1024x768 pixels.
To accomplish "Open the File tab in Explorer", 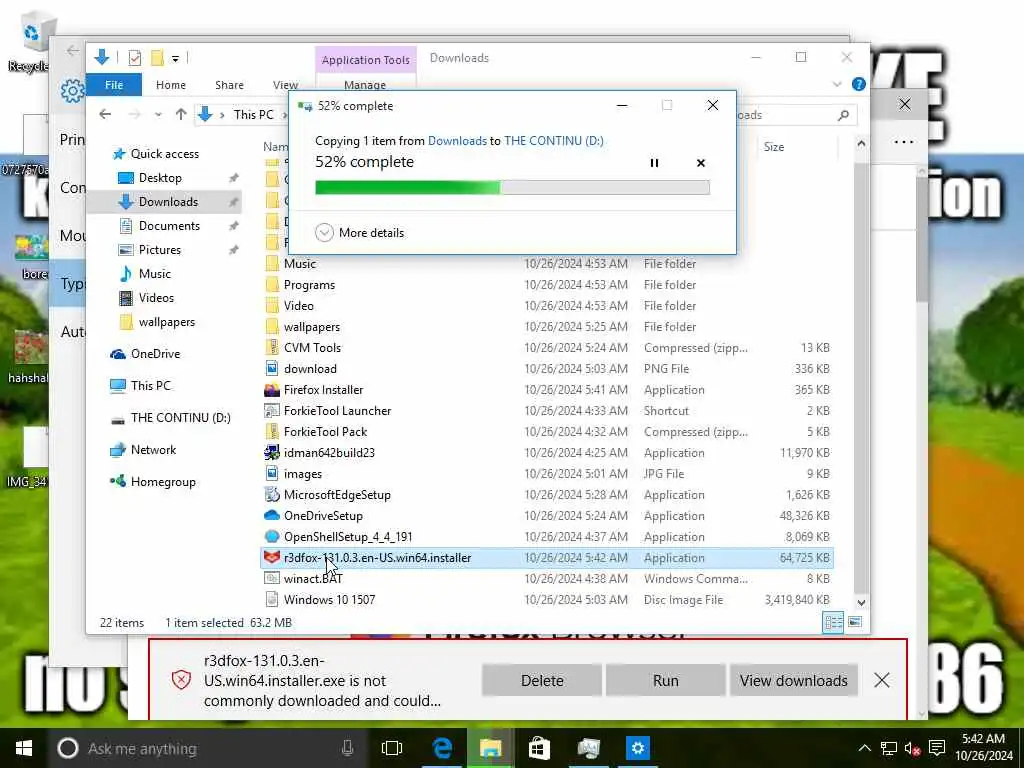I will pos(114,85).
